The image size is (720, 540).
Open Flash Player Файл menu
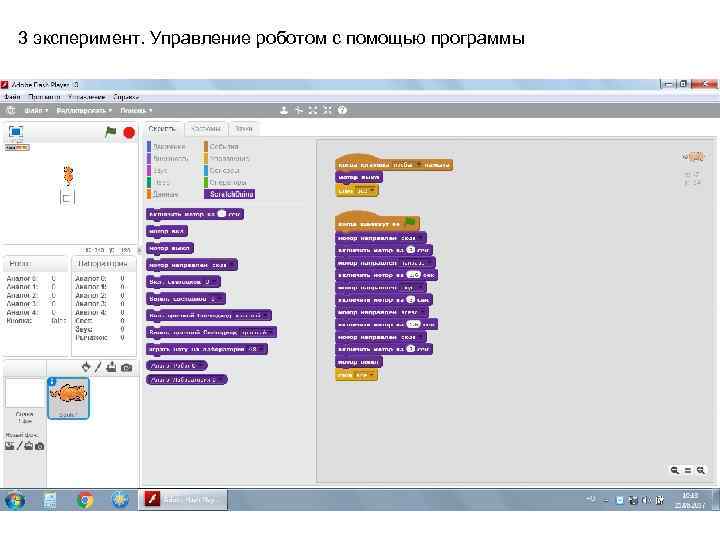pos(12,97)
